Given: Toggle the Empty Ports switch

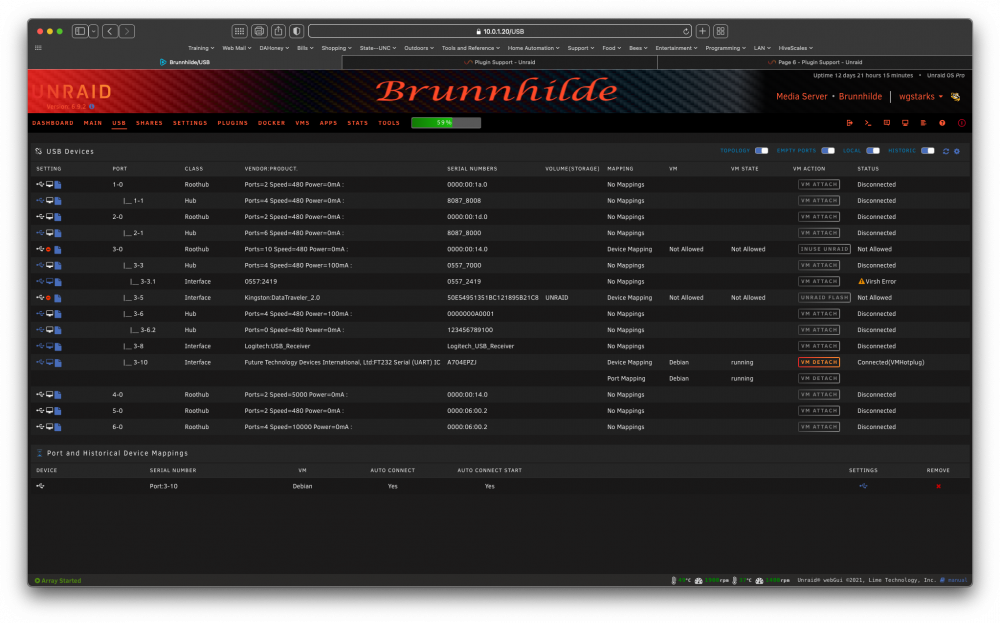Looking at the screenshot, I should coord(828,151).
